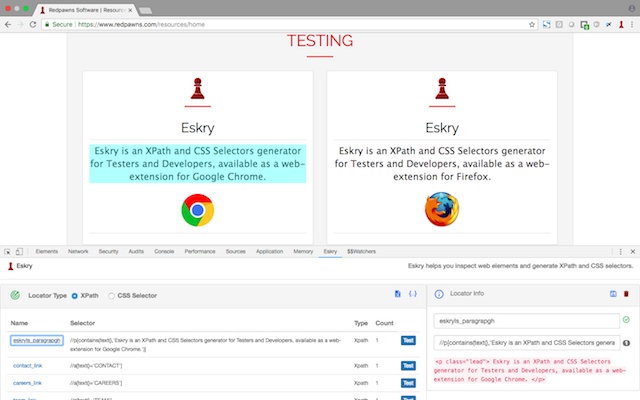Open the Sources tab
Viewport: 640px width, 400px height.
[x=236, y=251]
